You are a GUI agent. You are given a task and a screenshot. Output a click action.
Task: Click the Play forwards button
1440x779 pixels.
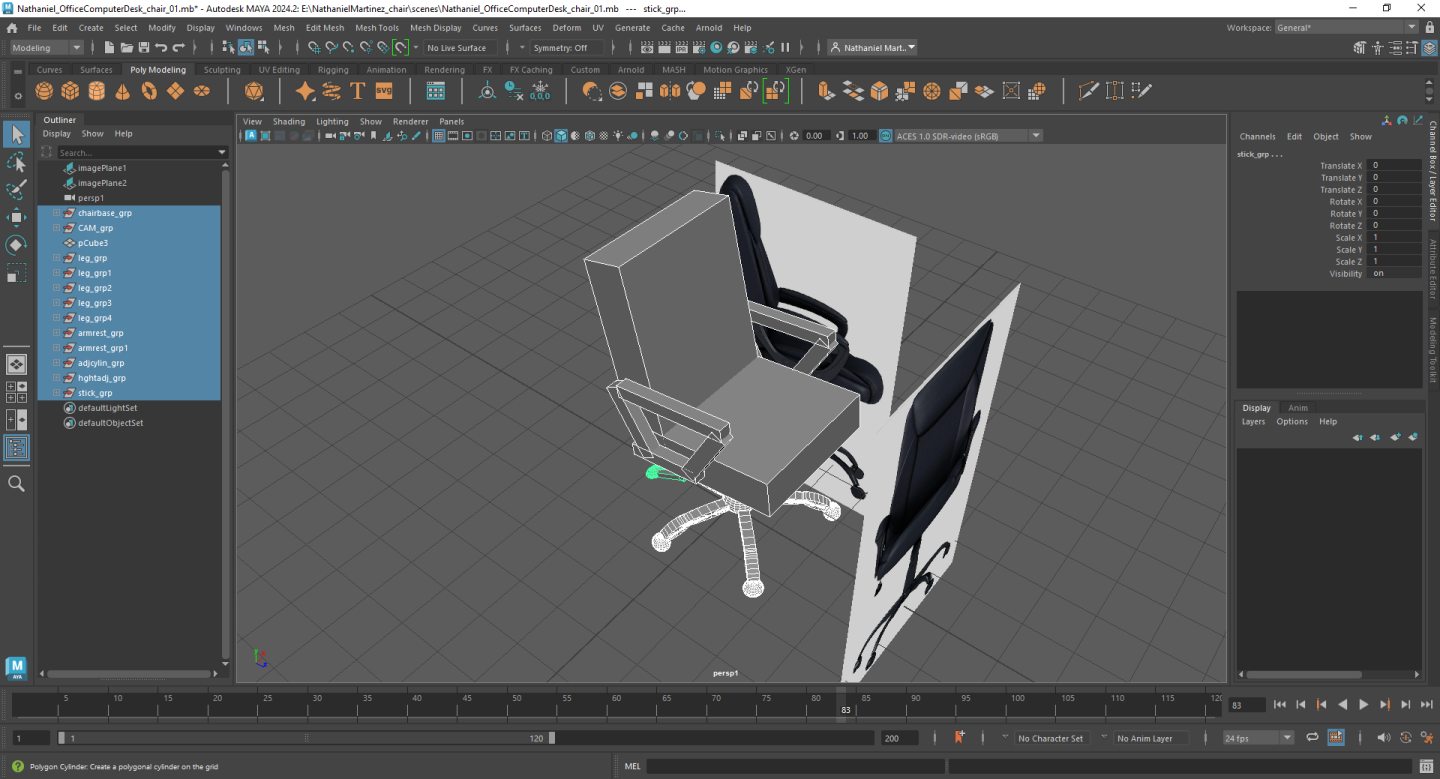(x=1364, y=705)
